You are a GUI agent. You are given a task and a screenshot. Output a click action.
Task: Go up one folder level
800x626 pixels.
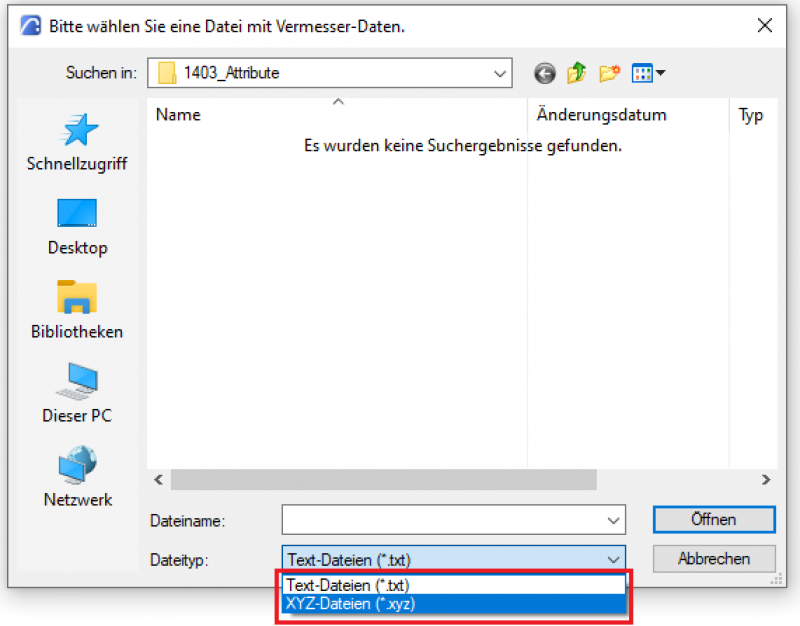[x=576, y=73]
